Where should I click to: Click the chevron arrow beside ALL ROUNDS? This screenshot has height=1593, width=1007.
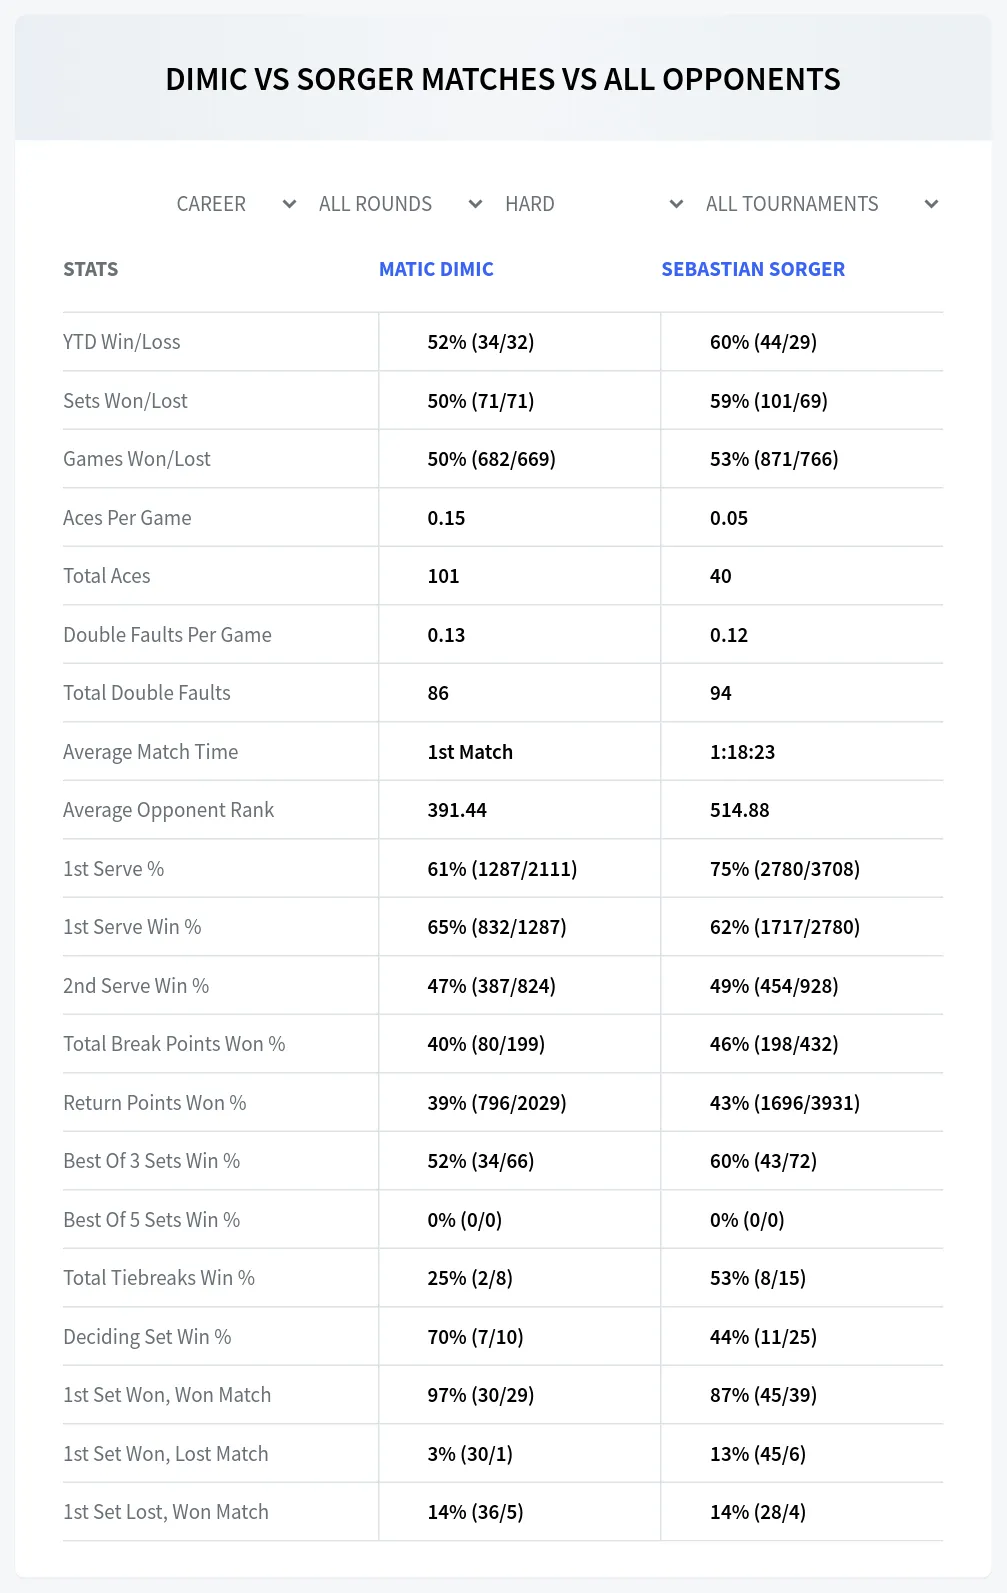pyautogui.click(x=475, y=204)
